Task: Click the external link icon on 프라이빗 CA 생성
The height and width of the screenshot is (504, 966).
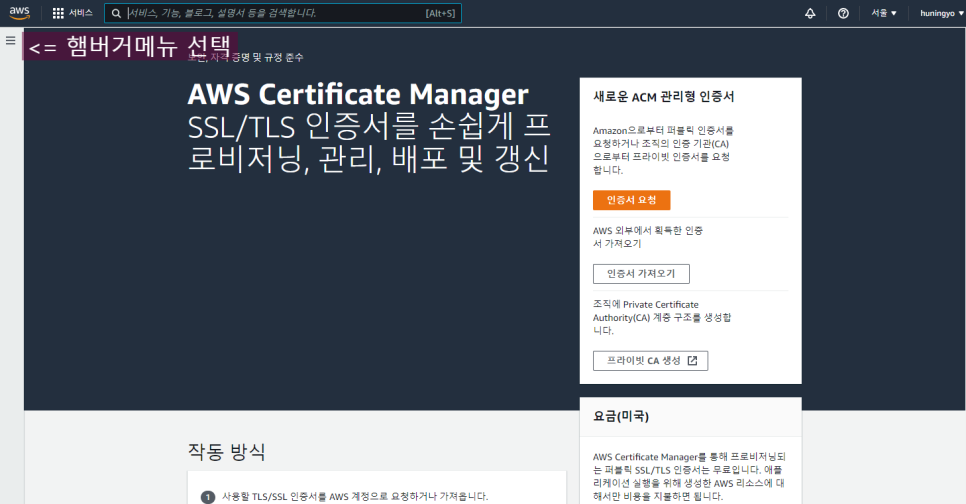Action: pyautogui.click(x=692, y=360)
